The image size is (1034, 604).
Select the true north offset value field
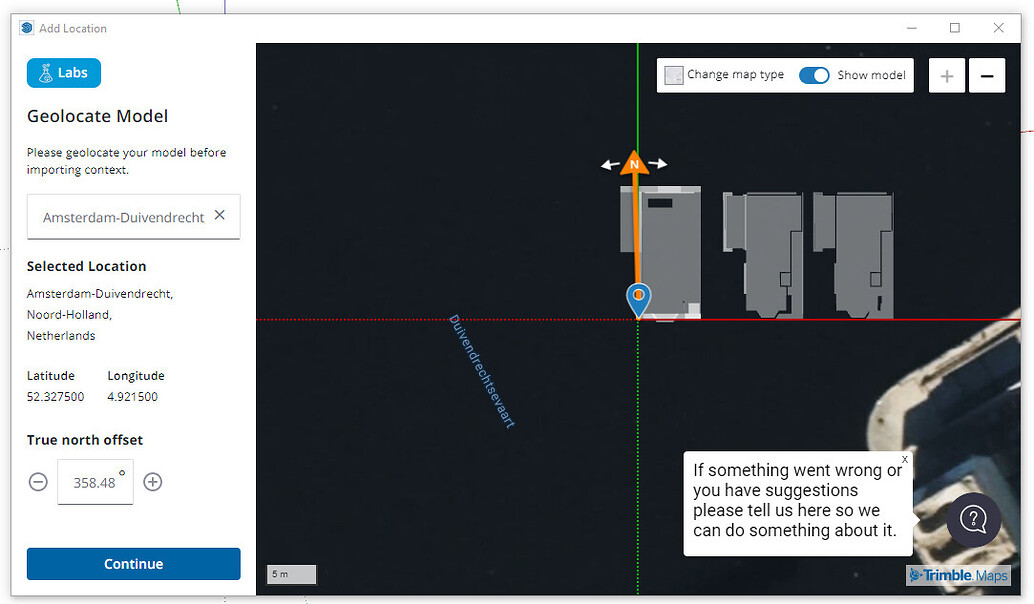[x=95, y=482]
